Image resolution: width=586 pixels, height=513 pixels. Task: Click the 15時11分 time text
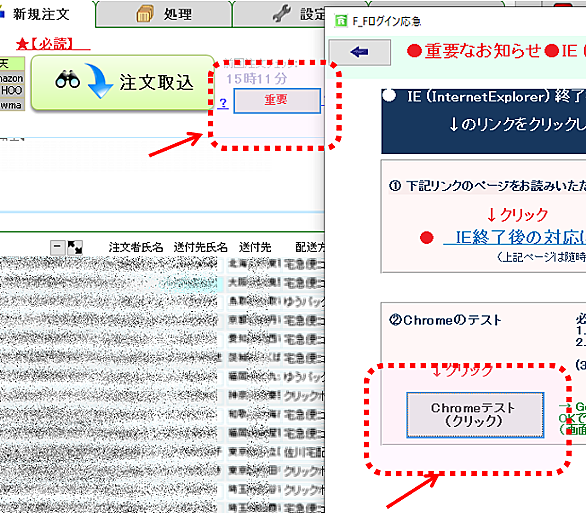coord(256,78)
